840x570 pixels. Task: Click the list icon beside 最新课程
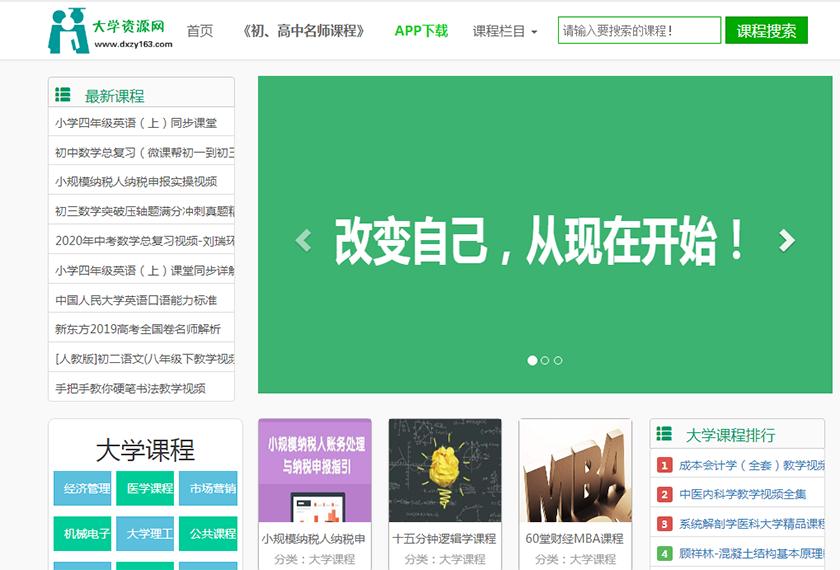pos(63,95)
